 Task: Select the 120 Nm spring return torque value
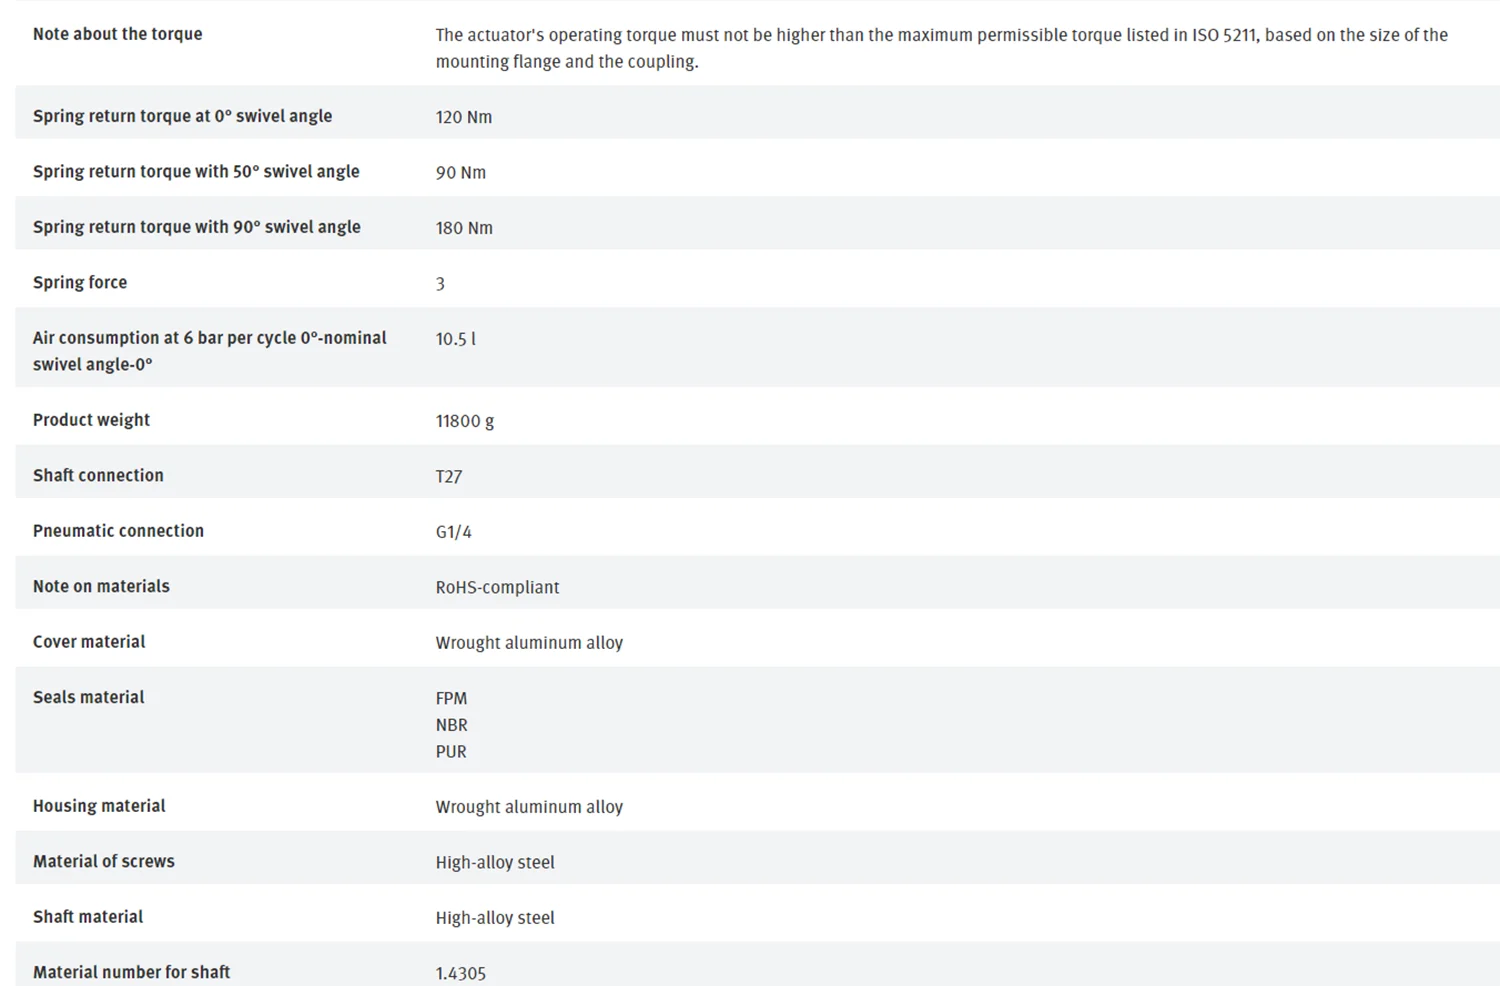pos(463,117)
